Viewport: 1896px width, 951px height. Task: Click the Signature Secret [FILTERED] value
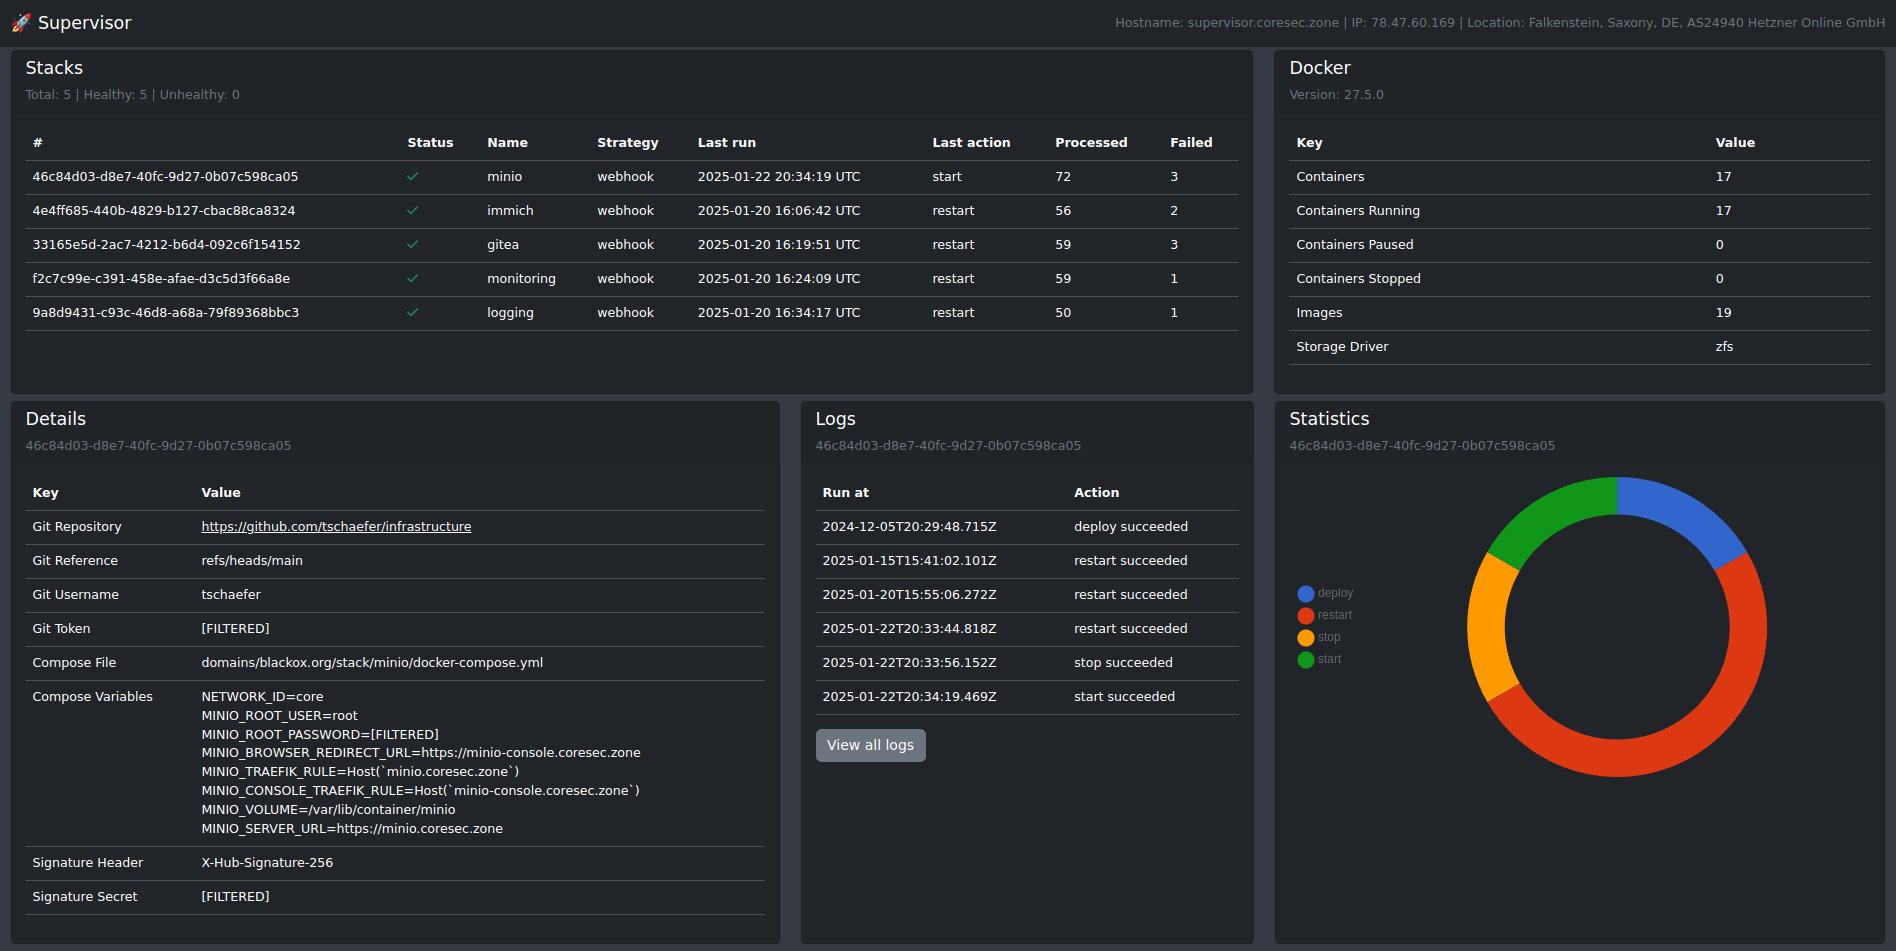coord(235,897)
